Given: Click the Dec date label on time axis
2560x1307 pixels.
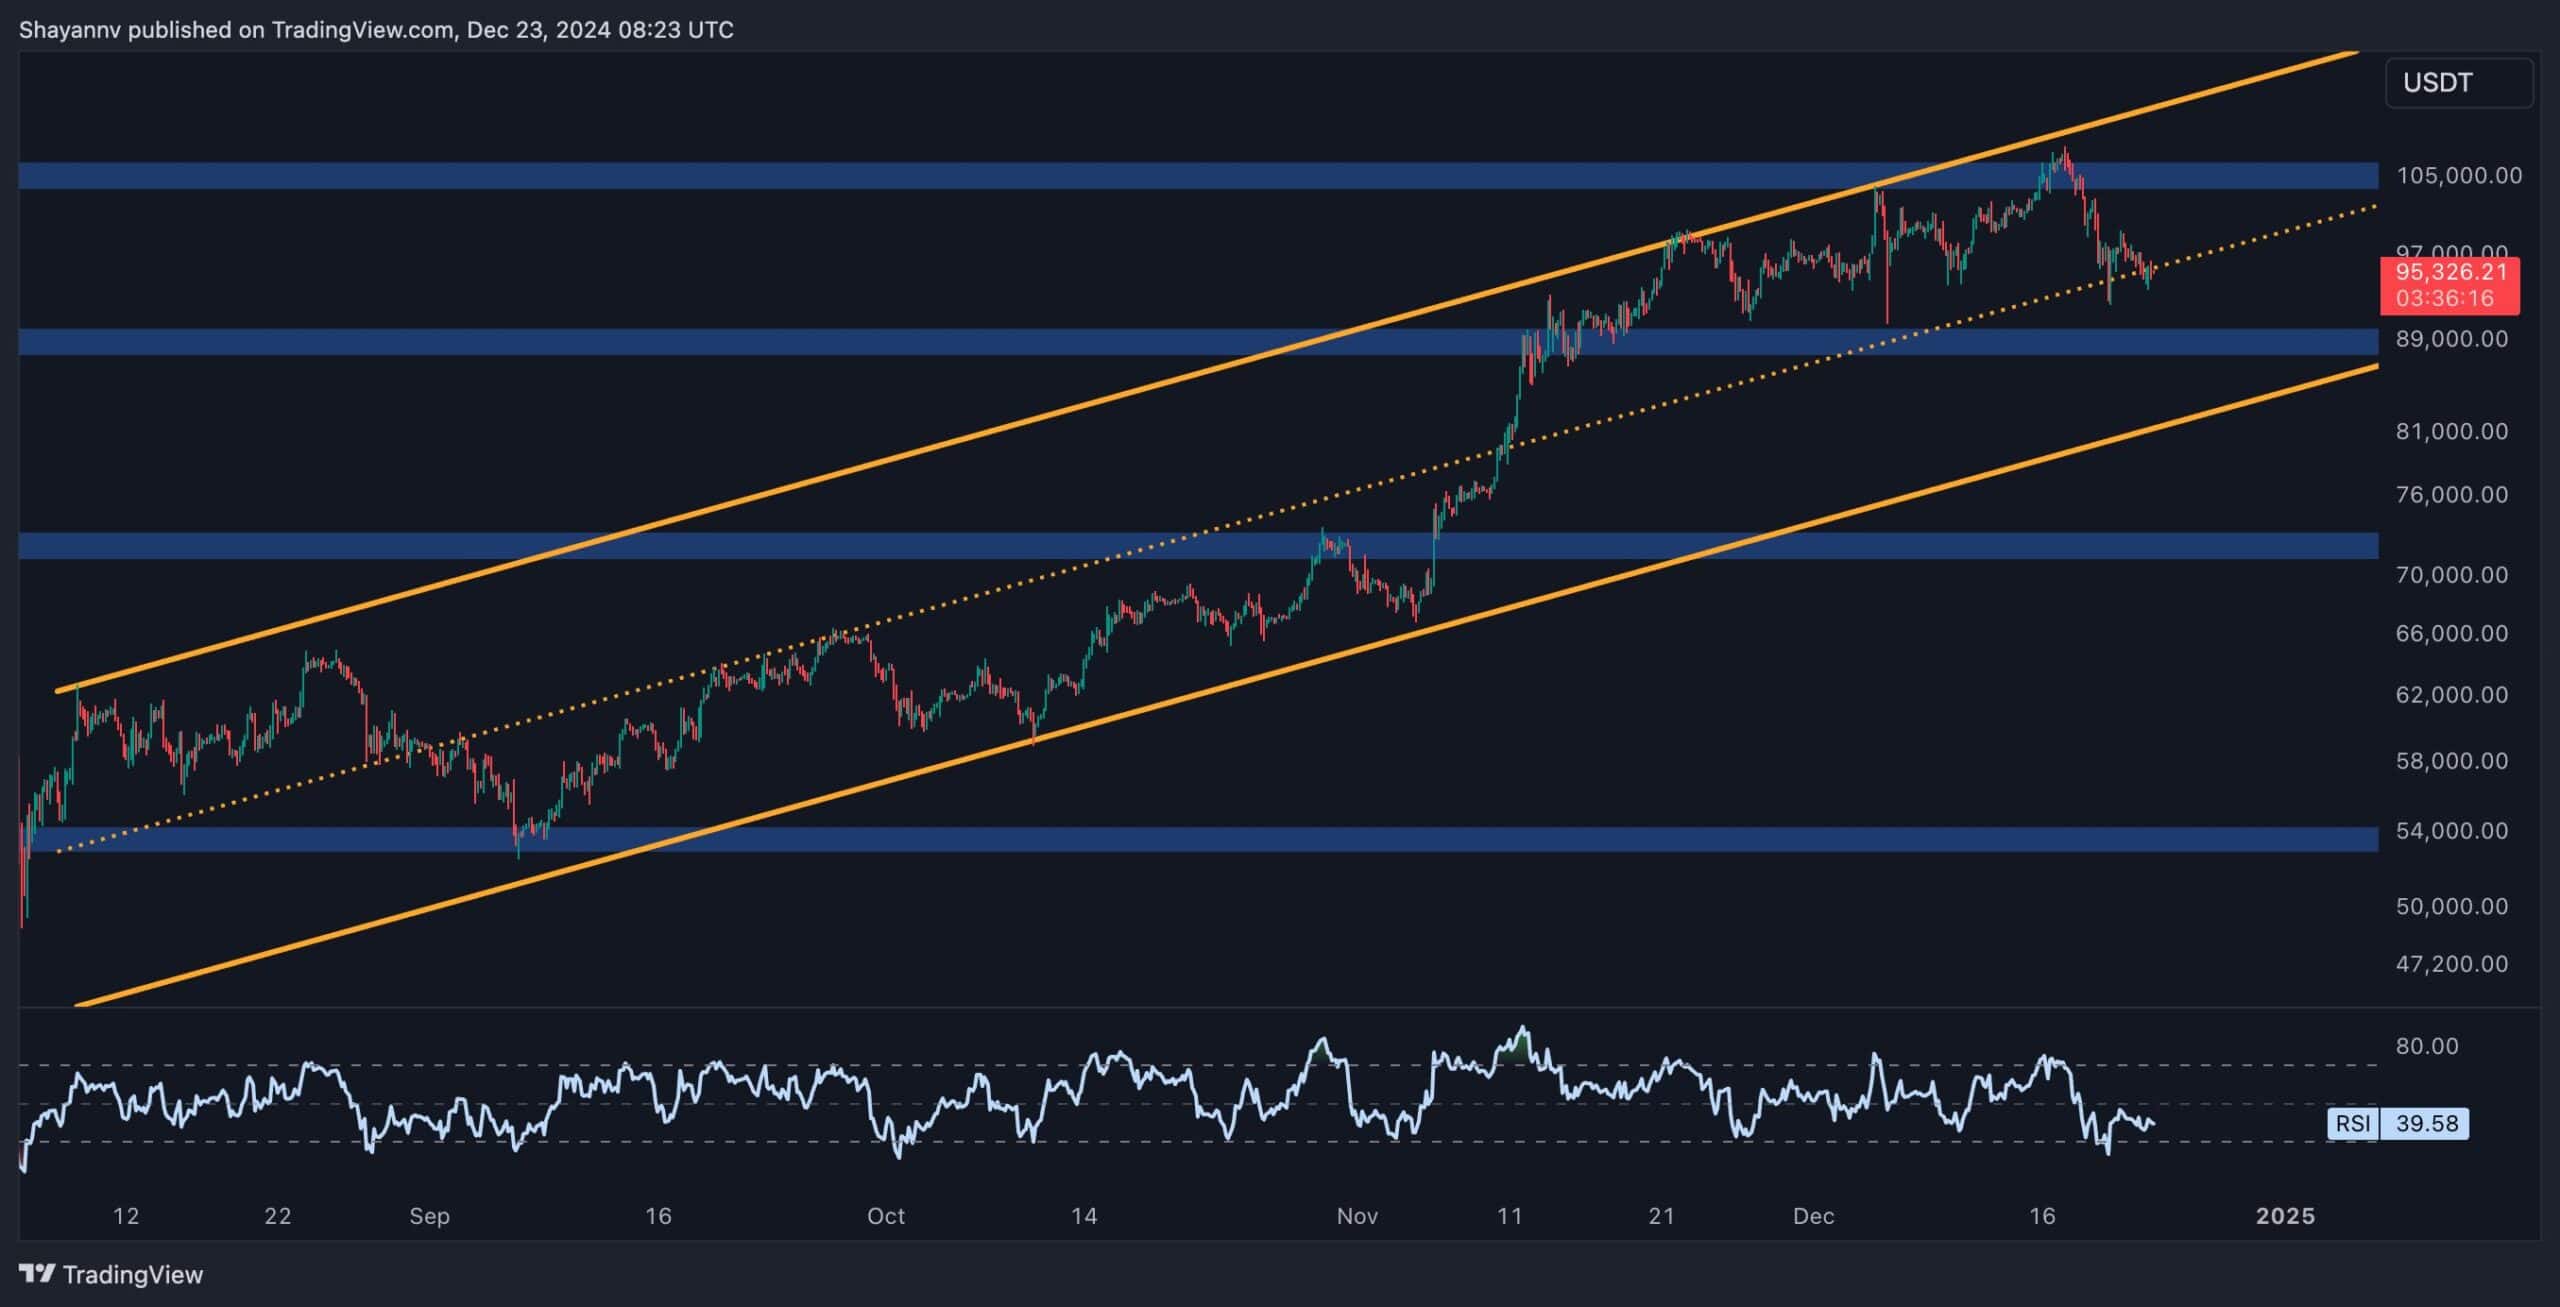Looking at the screenshot, I should [x=1813, y=1216].
